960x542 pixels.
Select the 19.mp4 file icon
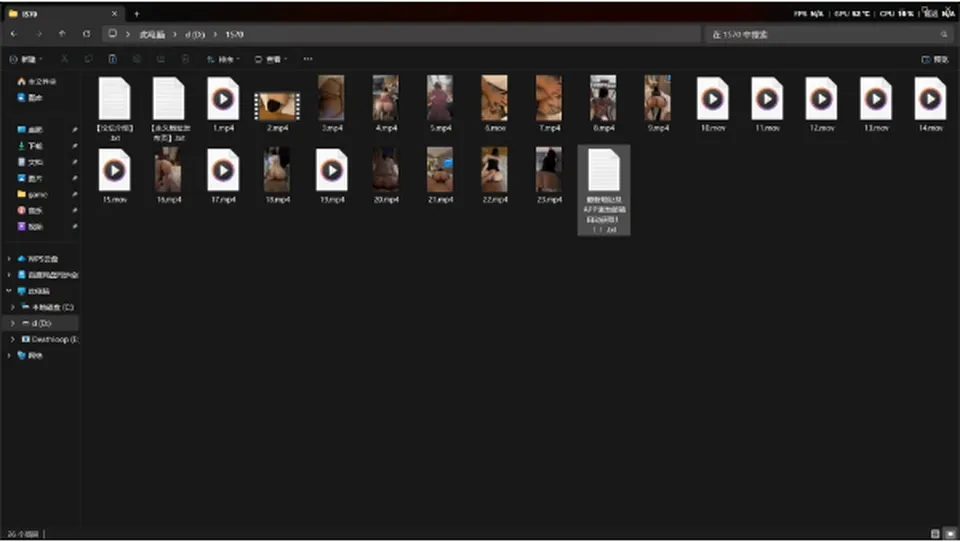point(332,170)
